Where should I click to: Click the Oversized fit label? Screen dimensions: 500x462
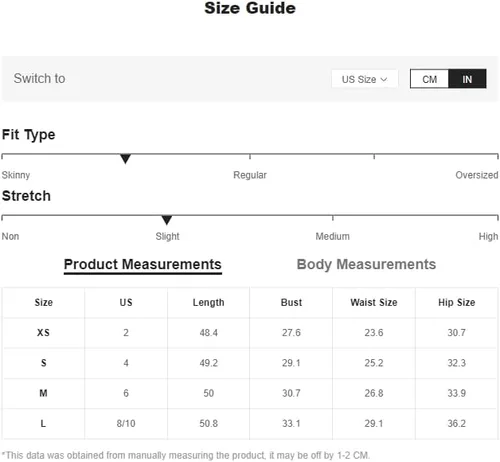tap(477, 175)
